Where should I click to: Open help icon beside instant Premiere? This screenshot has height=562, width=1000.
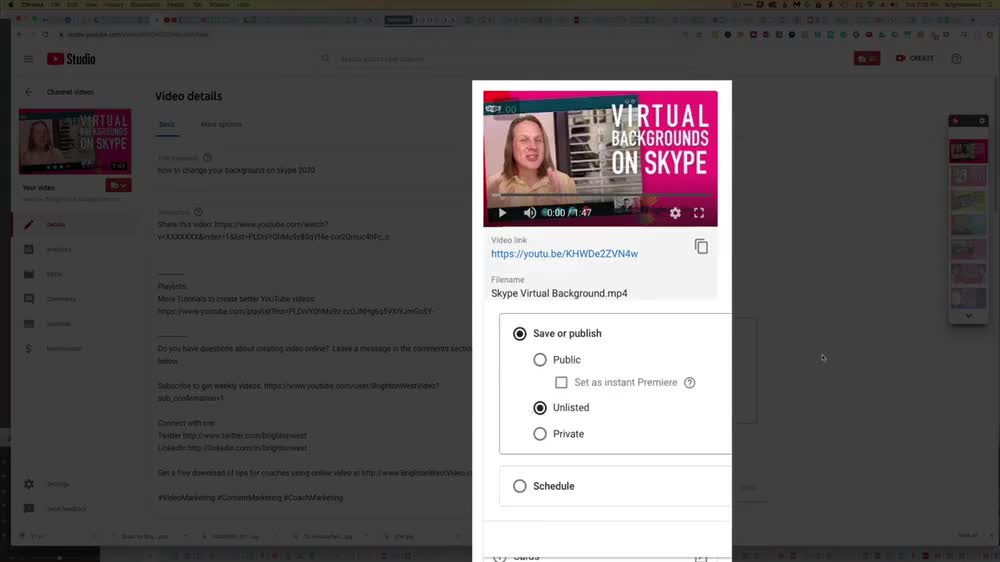point(689,383)
